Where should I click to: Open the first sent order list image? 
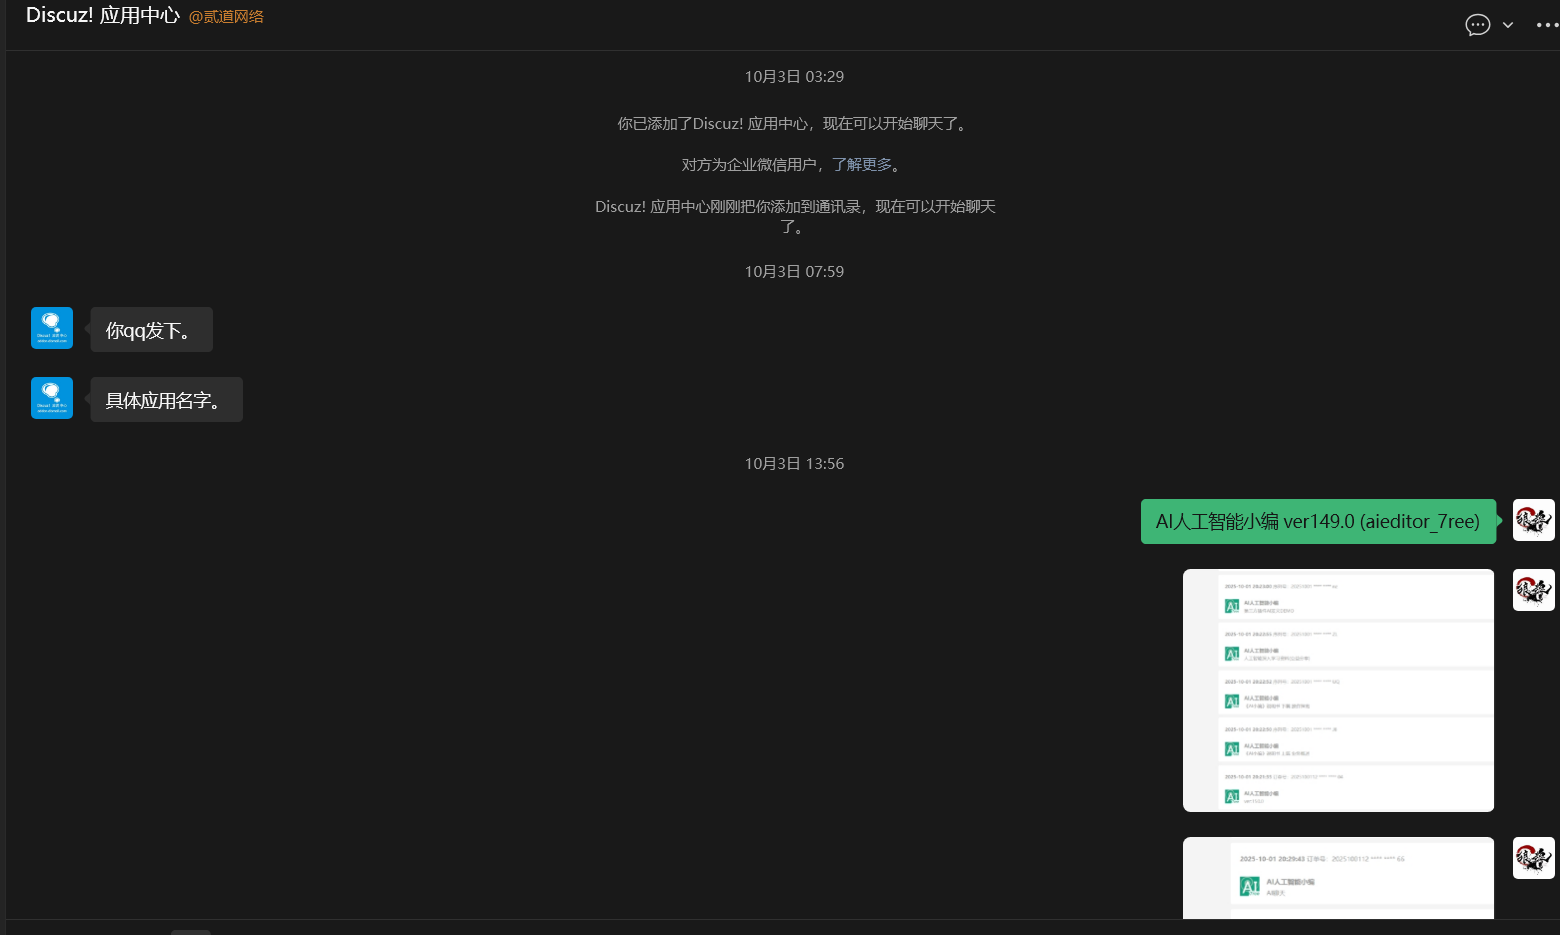point(1338,690)
